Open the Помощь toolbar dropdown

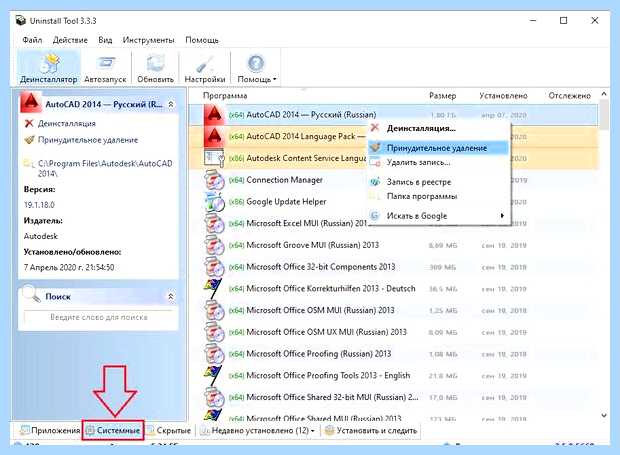(256, 67)
